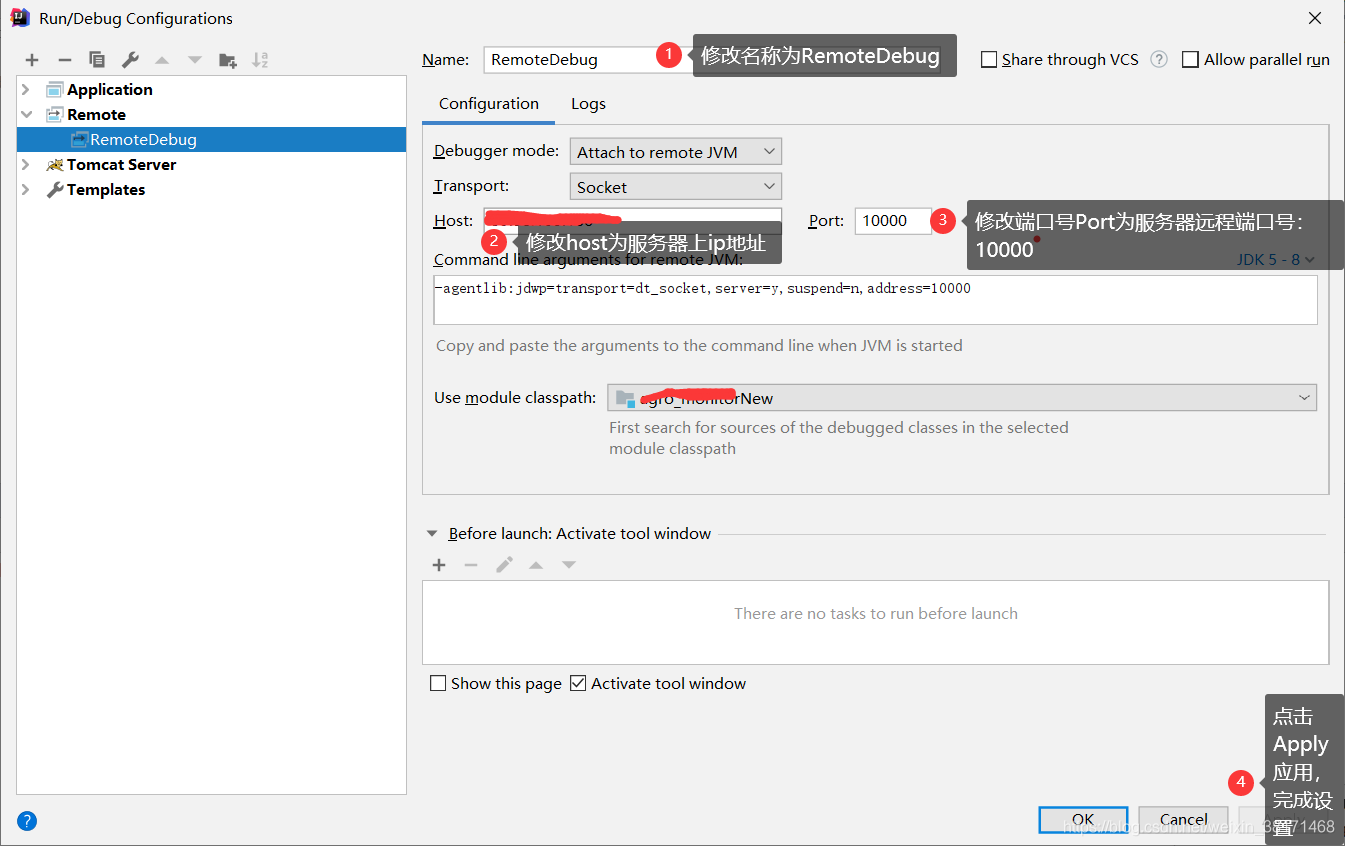This screenshot has height=846, width=1345.
Task: Select Application tree item
Action: coord(110,90)
